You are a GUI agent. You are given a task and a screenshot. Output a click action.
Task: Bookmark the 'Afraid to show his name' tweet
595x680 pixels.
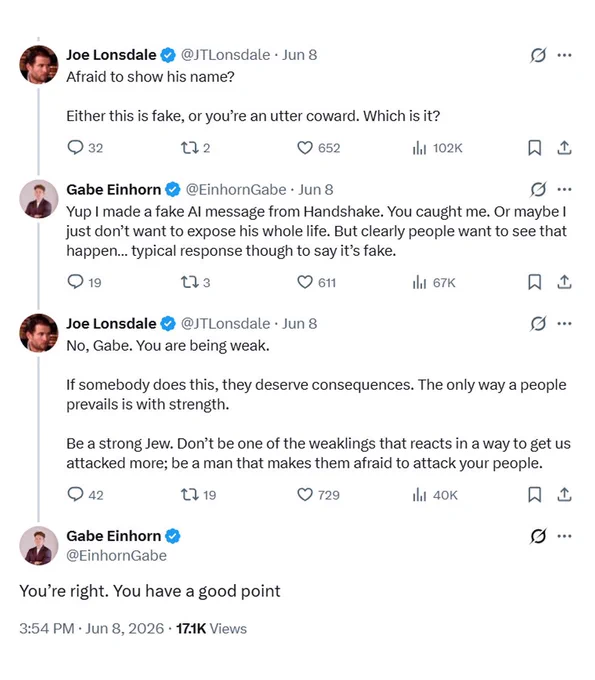coord(534,148)
